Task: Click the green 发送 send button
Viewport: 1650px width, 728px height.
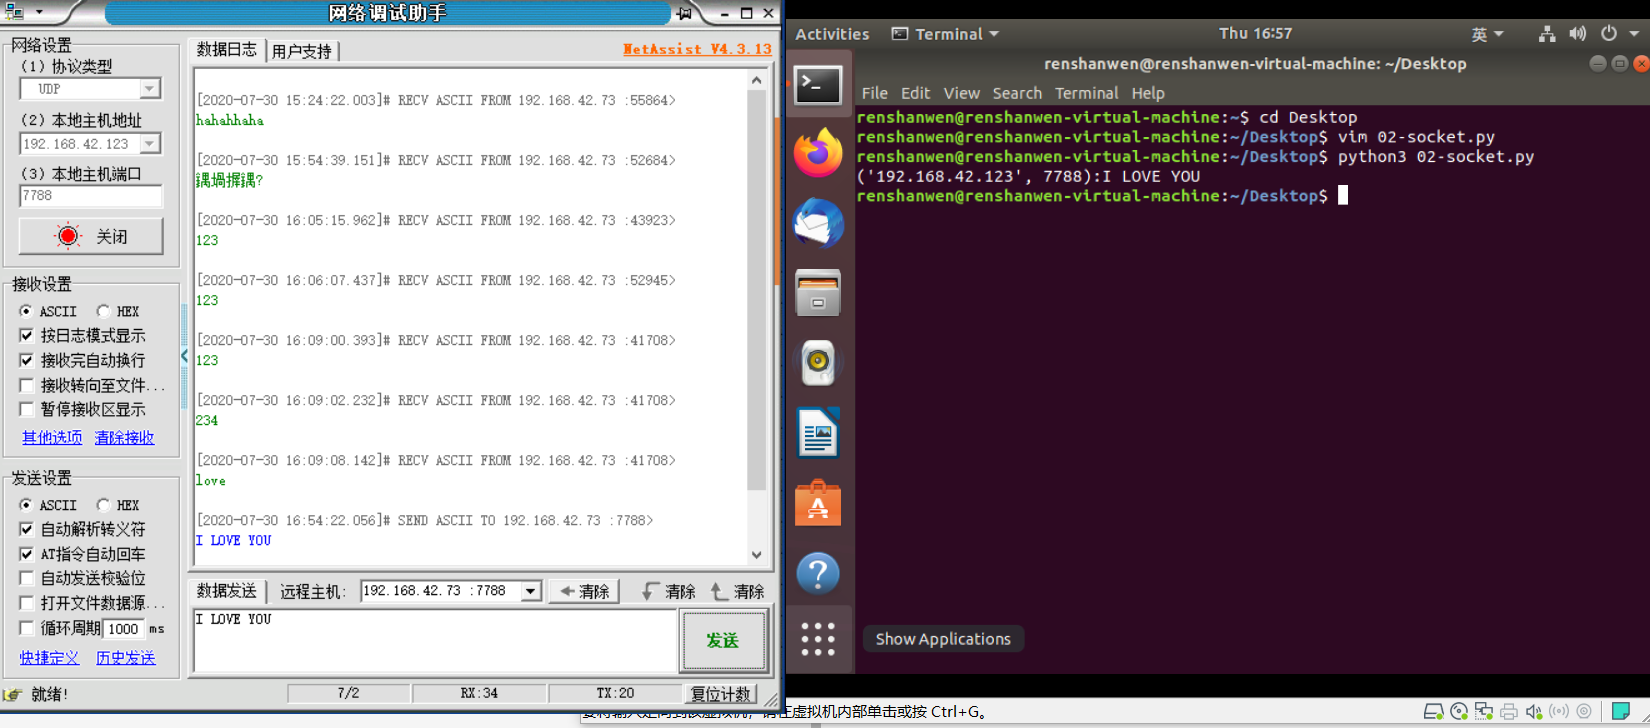Action: pyautogui.click(x=723, y=640)
